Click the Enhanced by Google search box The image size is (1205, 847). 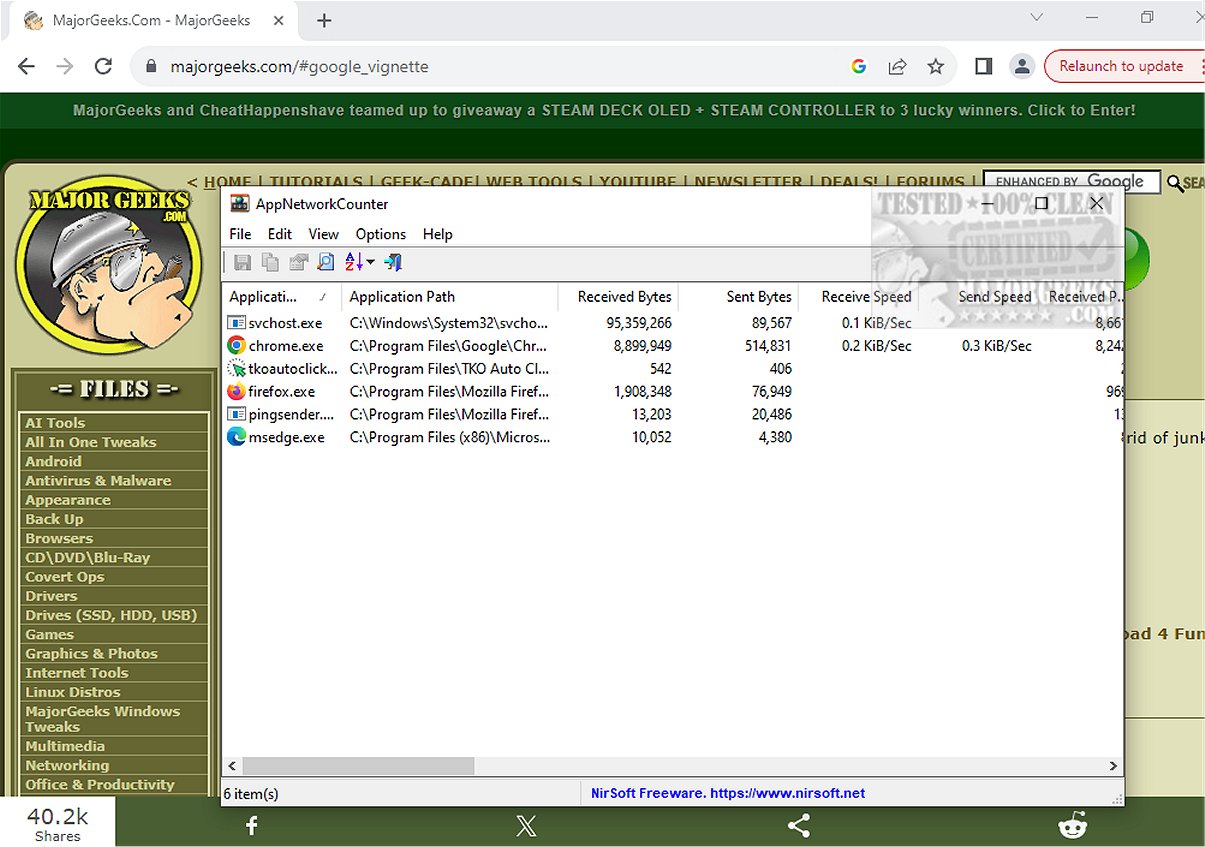[x=1072, y=181]
